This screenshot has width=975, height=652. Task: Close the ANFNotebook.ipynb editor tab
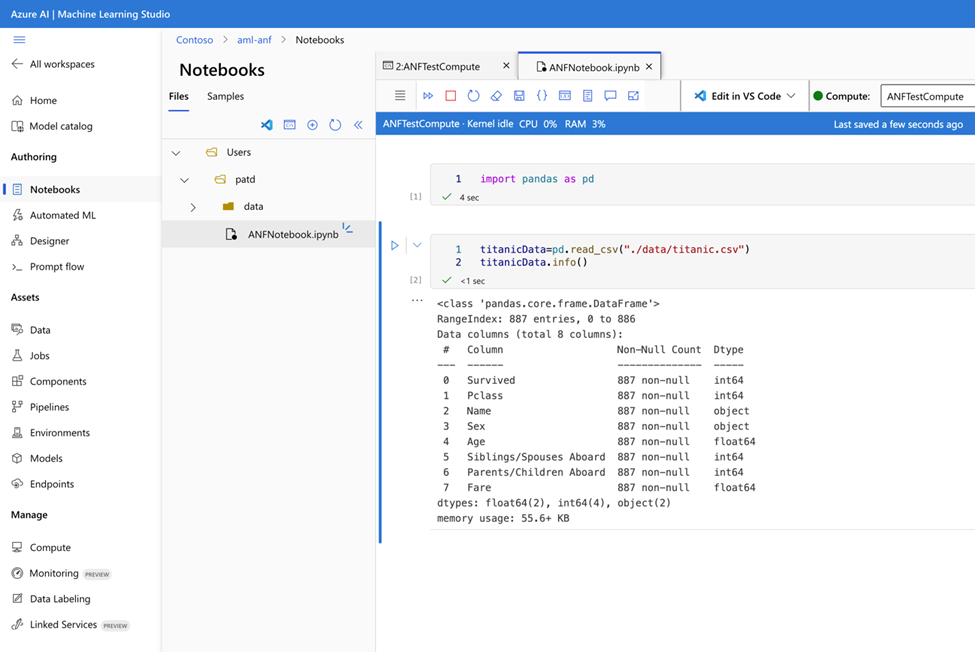click(x=649, y=67)
